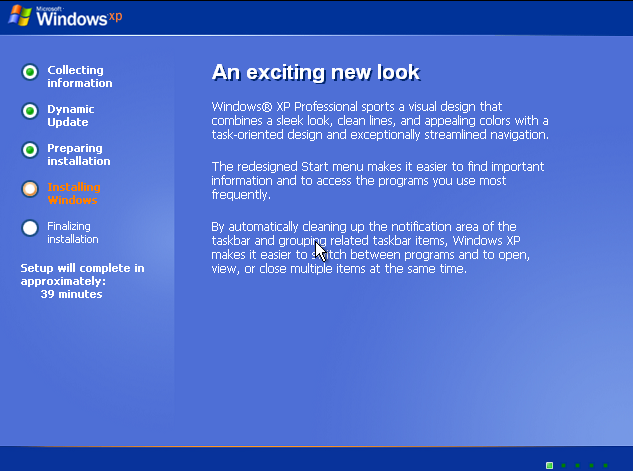Click the Preparing installation step indicator circle

pos(30,149)
